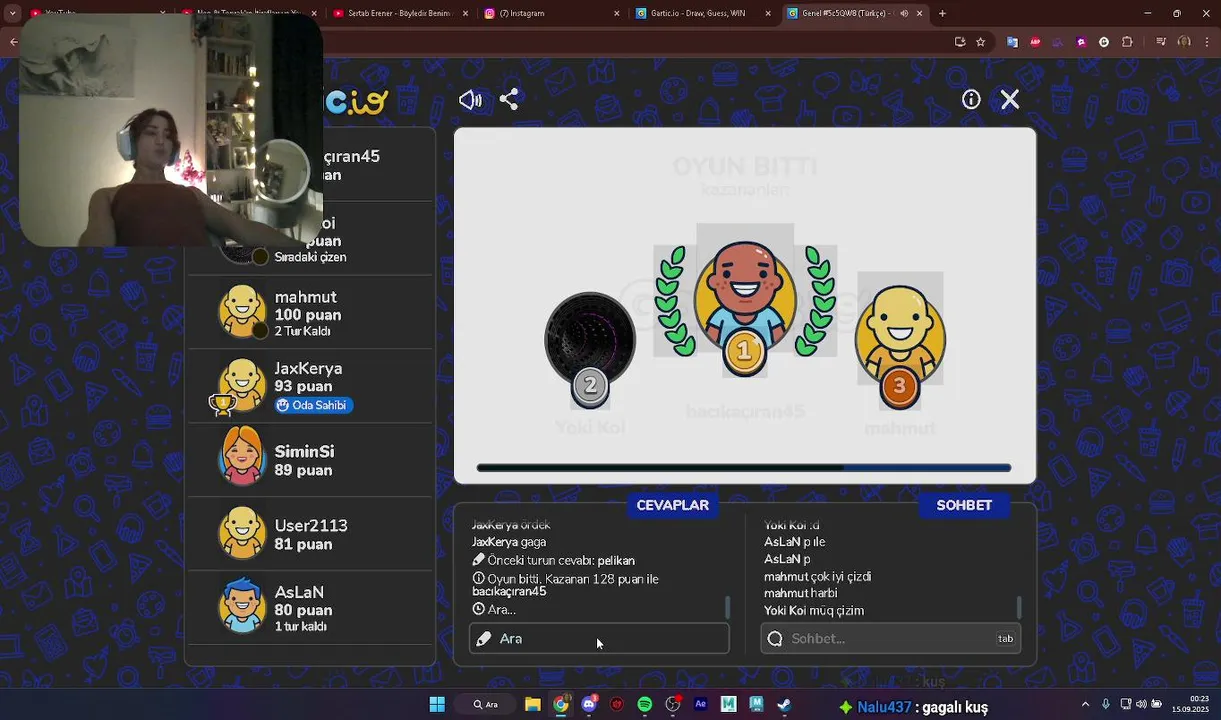This screenshot has width=1221, height=720.
Task: Bookmark this page with star icon
Action: [x=981, y=42]
